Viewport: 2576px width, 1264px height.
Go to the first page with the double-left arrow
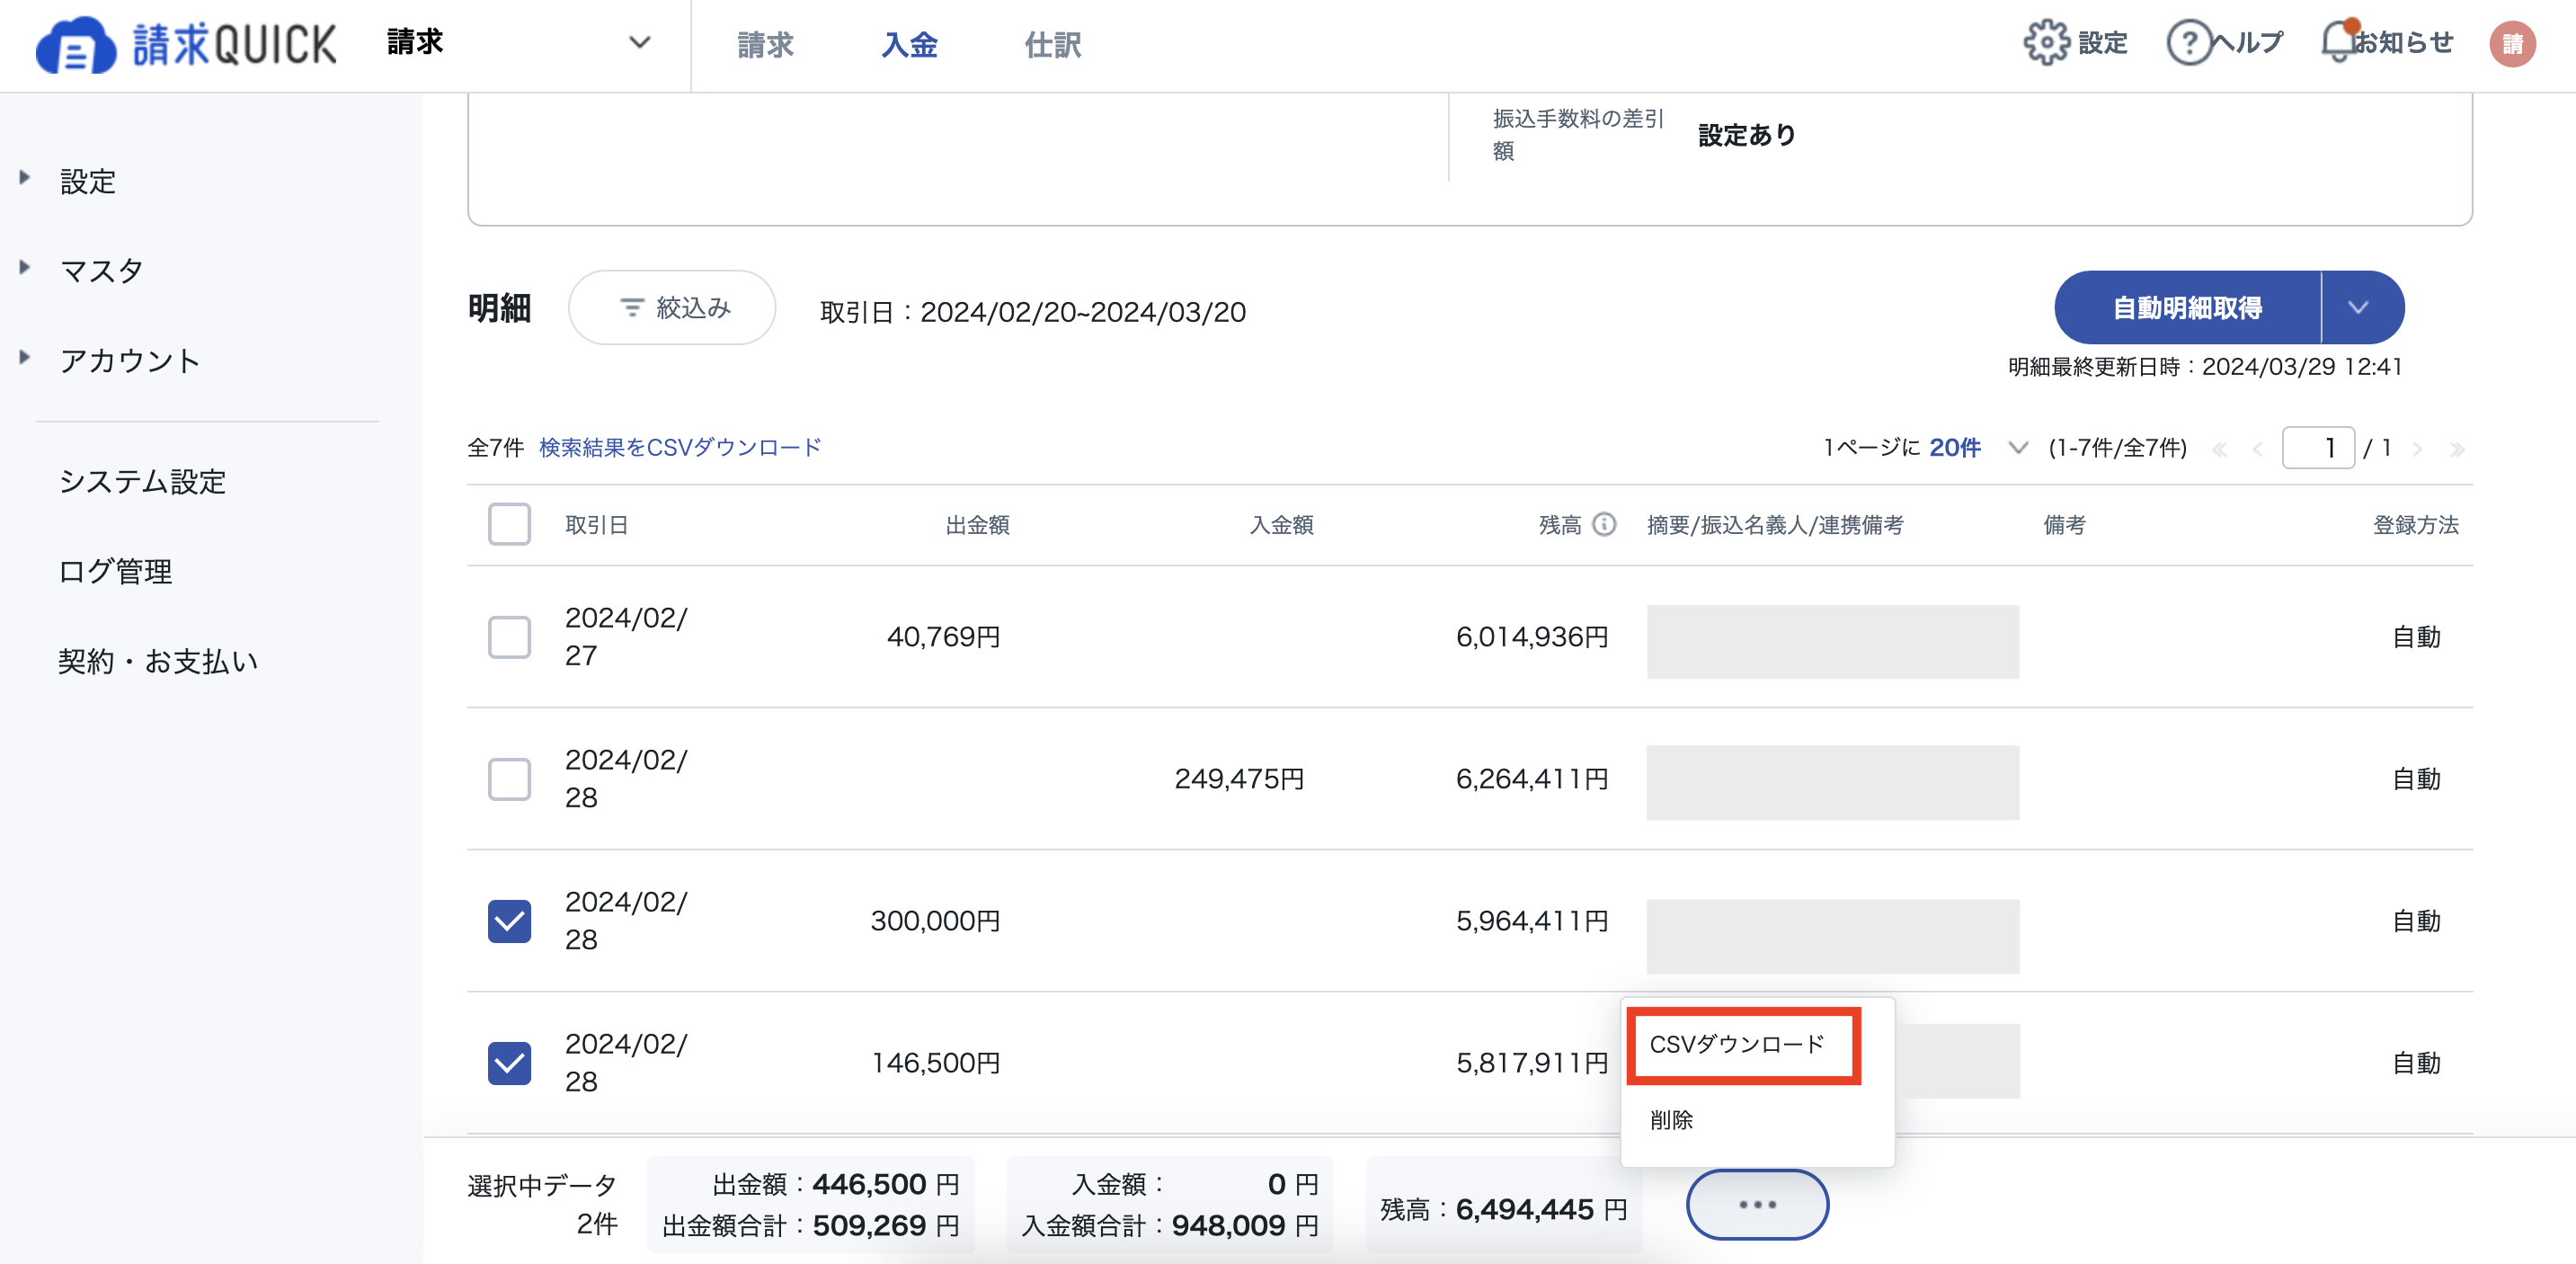point(2219,449)
